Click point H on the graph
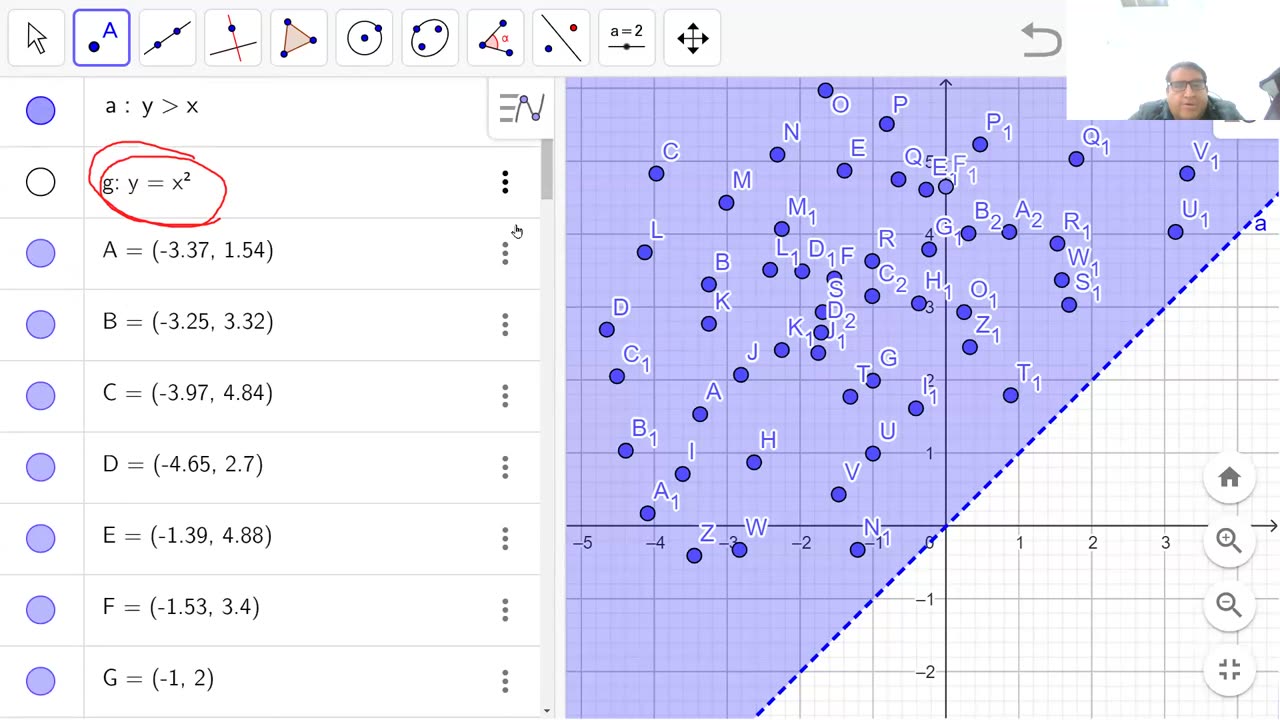This screenshot has width=1280, height=720. point(754,463)
